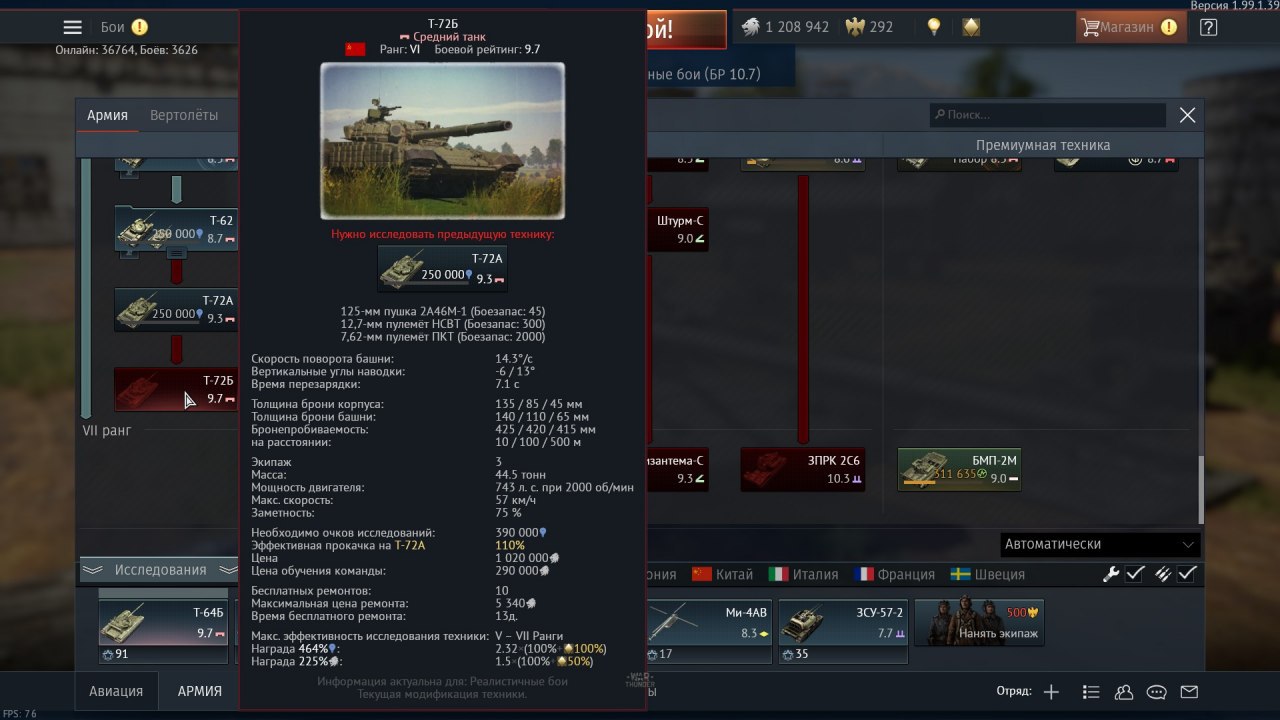Open the chat bubble icon
1280x720 pixels.
pos(1157,691)
